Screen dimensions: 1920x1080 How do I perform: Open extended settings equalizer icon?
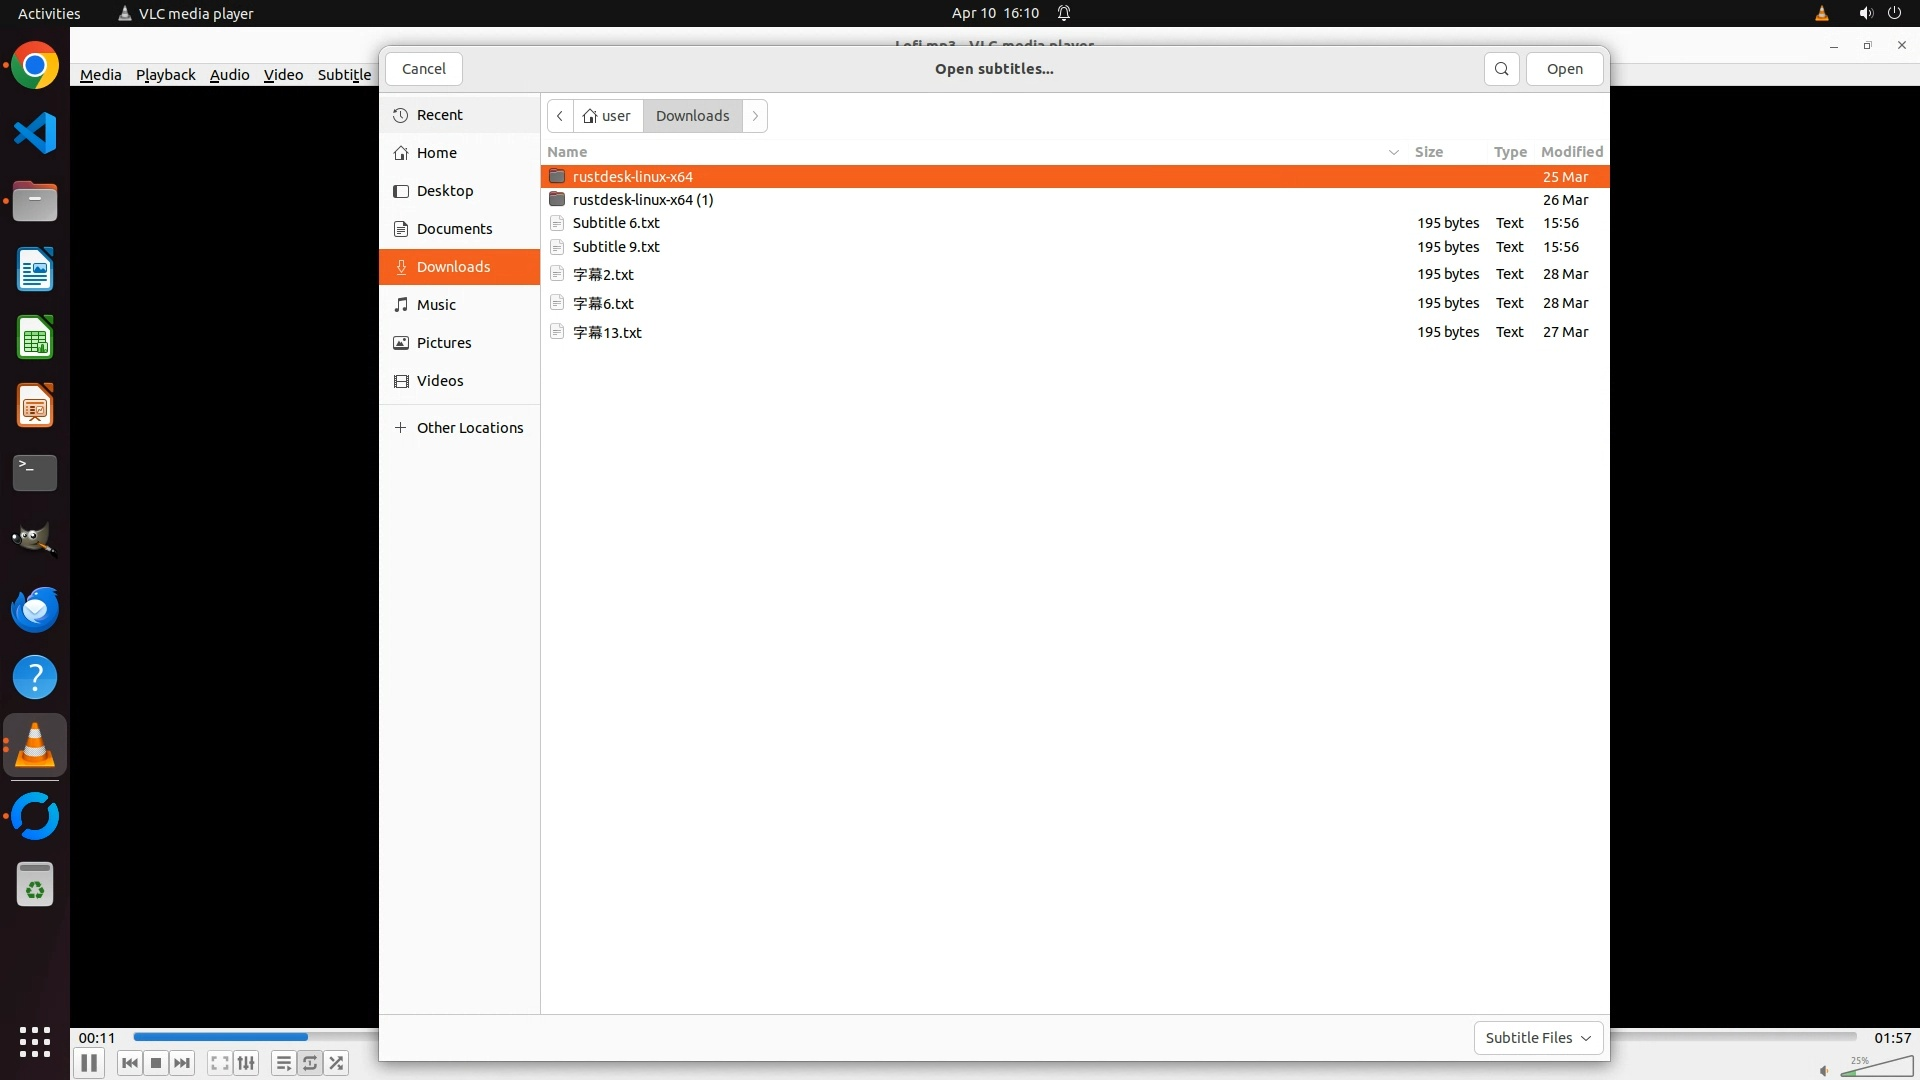(246, 1063)
